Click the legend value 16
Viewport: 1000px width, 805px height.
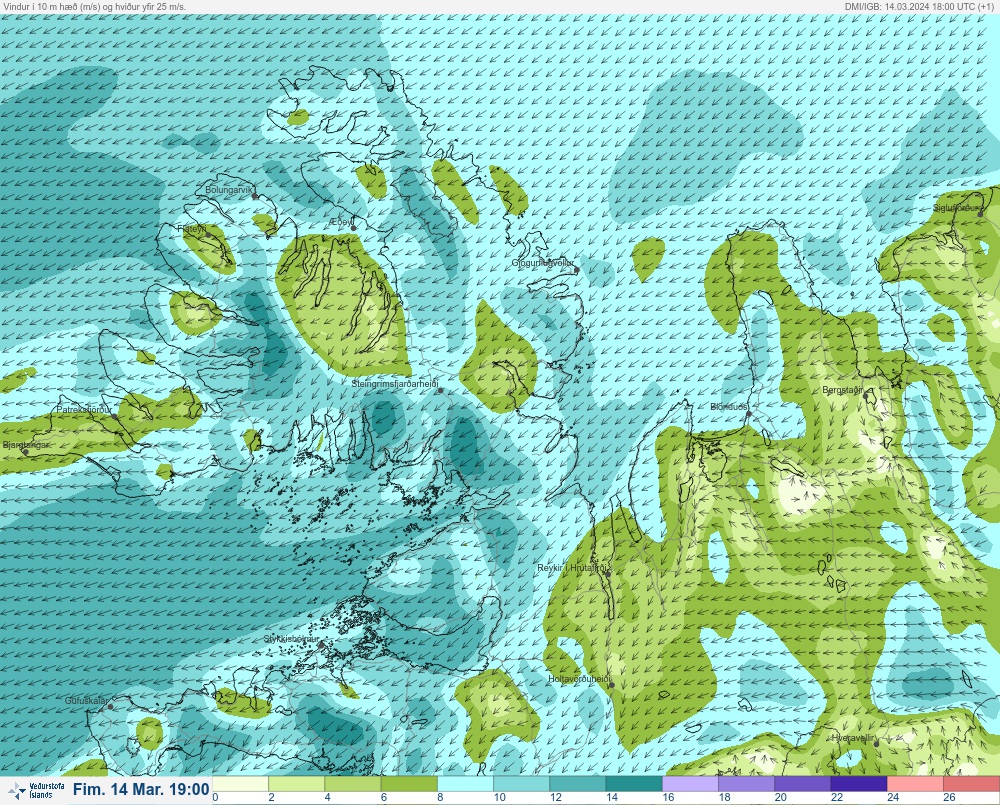click(x=668, y=797)
